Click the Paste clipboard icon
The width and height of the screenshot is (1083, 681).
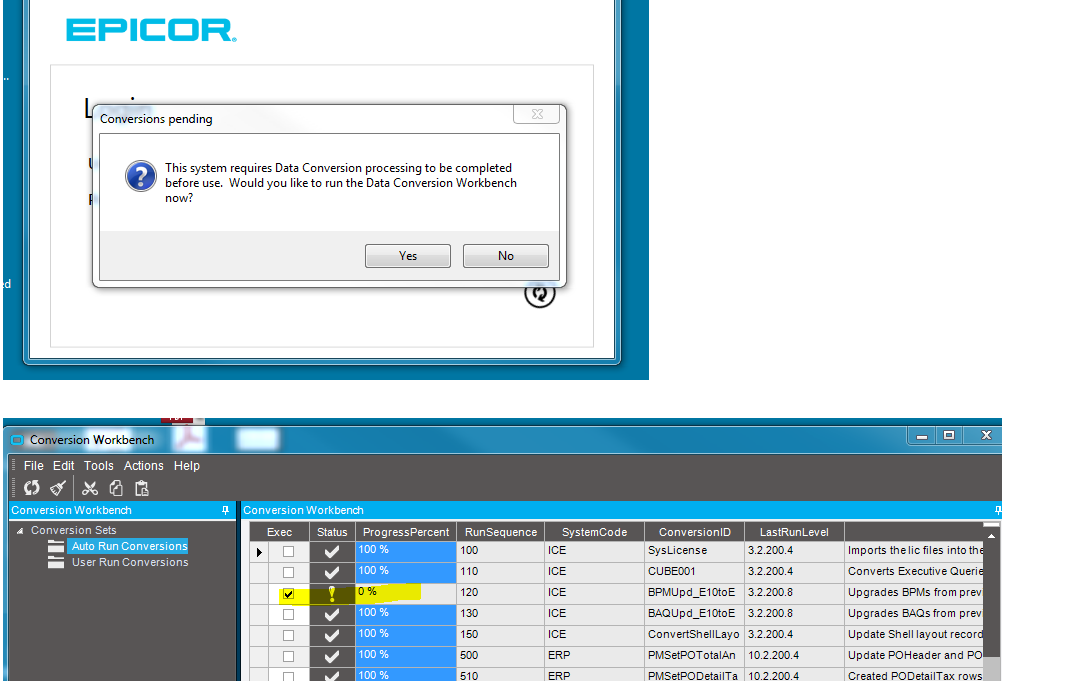tap(142, 488)
